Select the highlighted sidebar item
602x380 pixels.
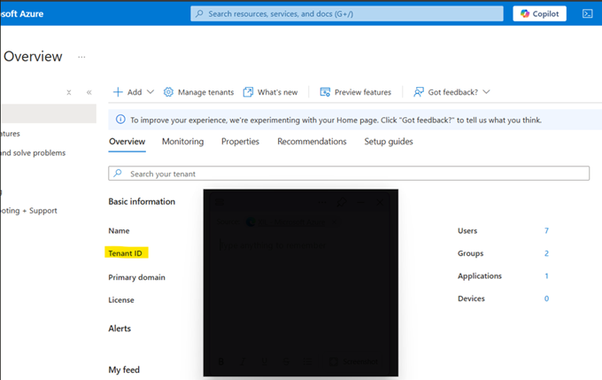(49, 114)
